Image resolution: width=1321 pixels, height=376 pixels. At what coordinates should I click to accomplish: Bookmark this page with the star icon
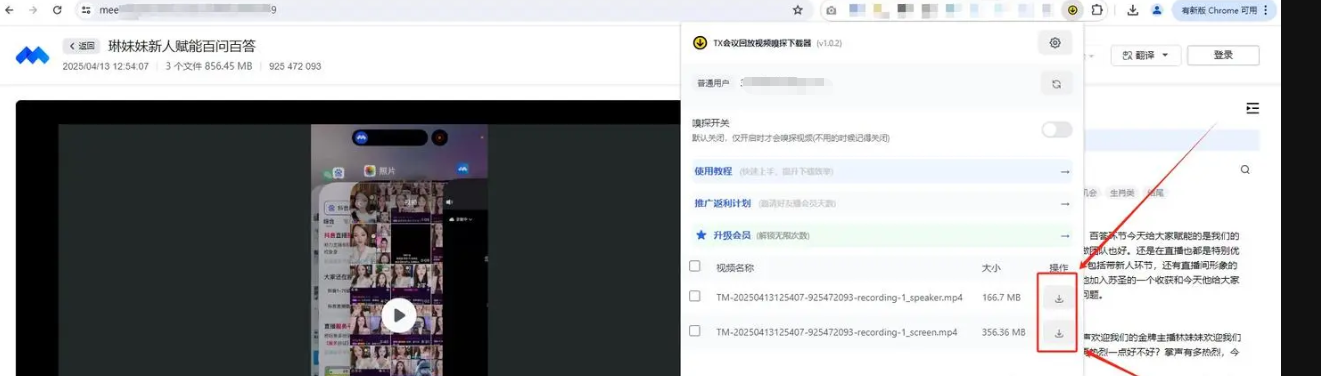pyautogui.click(x=797, y=10)
